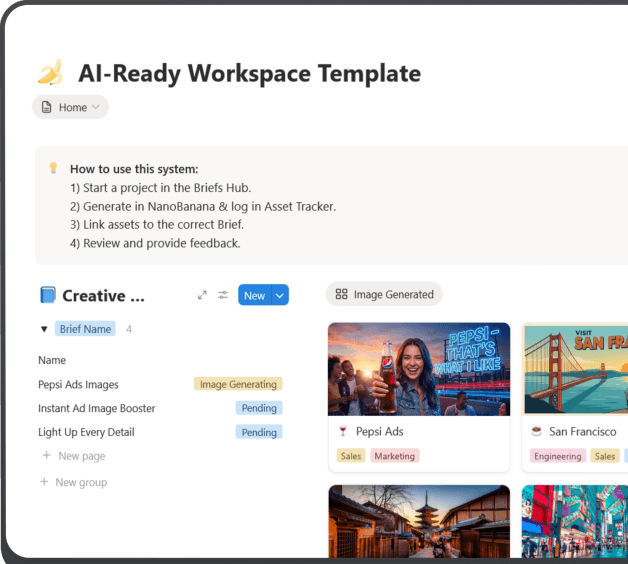
Task: Open the Pepsi Ads card thumbnail
Action: [419, 369]
